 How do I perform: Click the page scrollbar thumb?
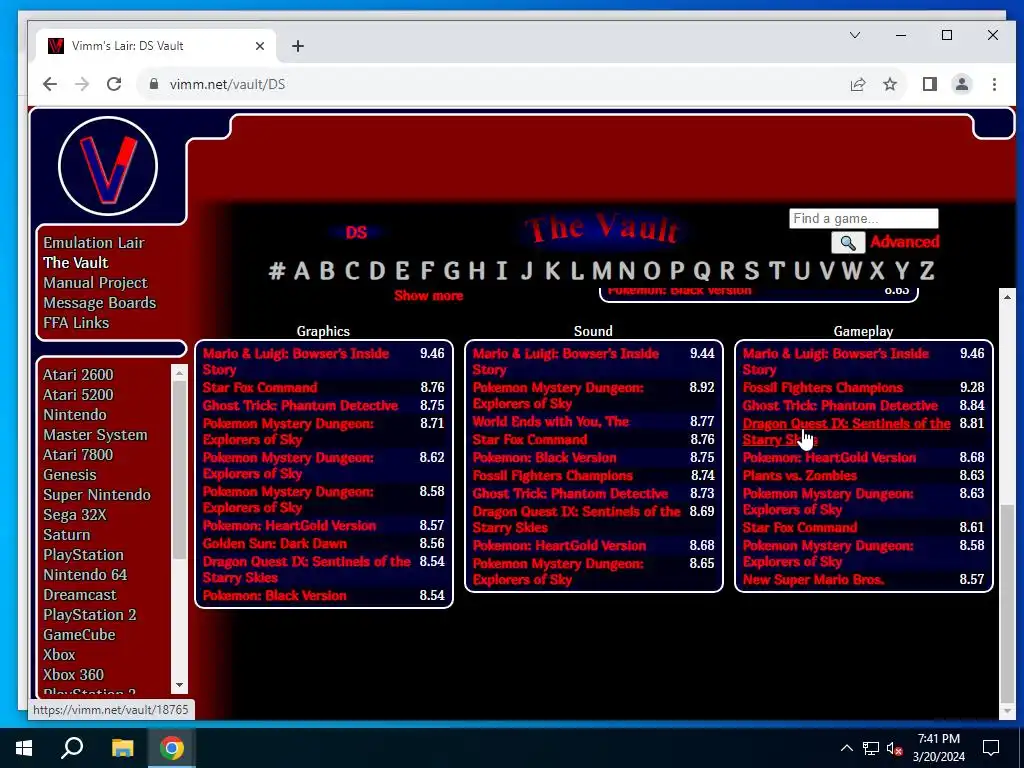1008,602
